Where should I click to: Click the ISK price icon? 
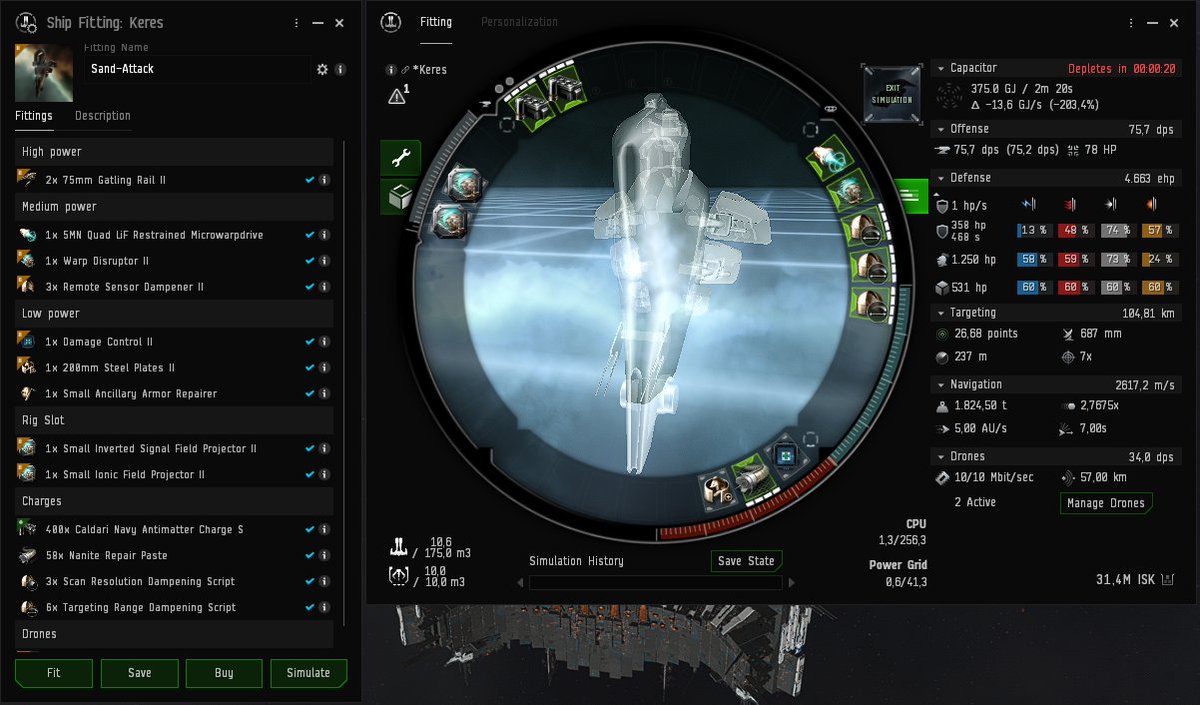pos(1167,580)
